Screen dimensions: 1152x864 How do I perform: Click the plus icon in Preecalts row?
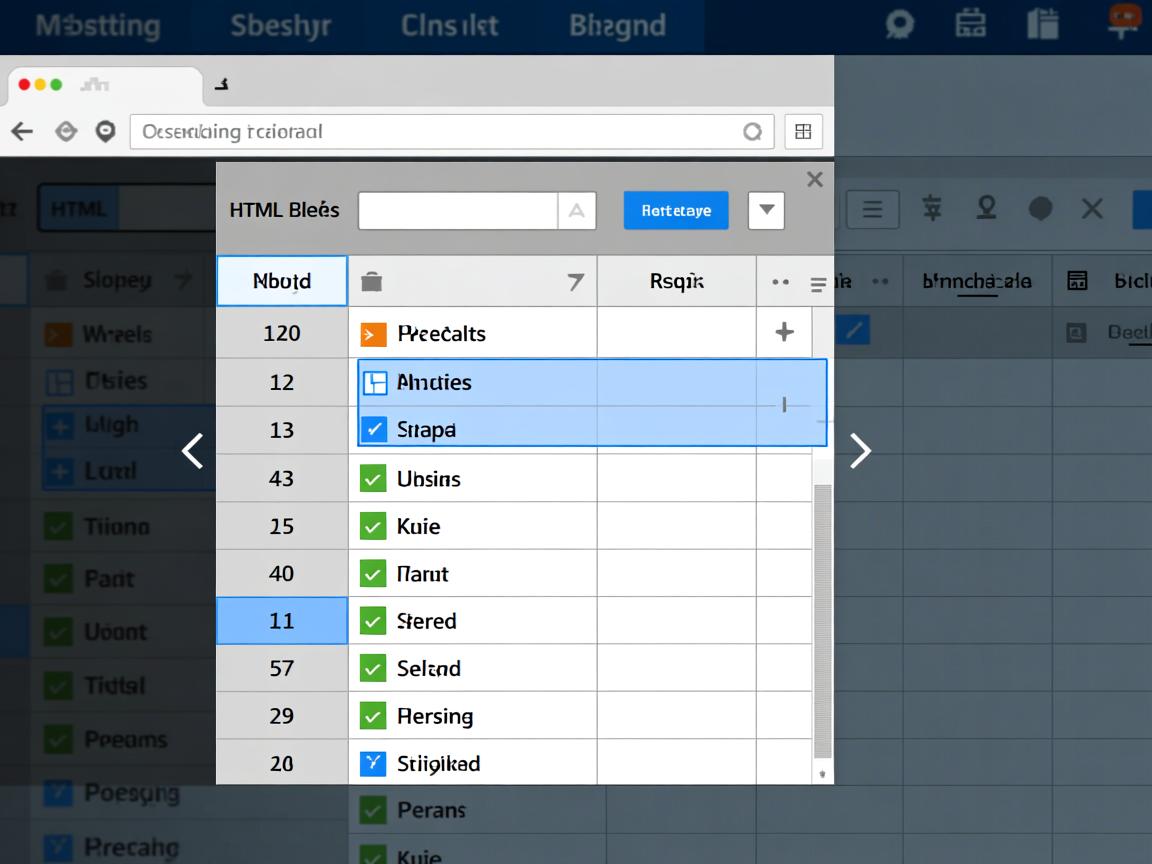784,332
